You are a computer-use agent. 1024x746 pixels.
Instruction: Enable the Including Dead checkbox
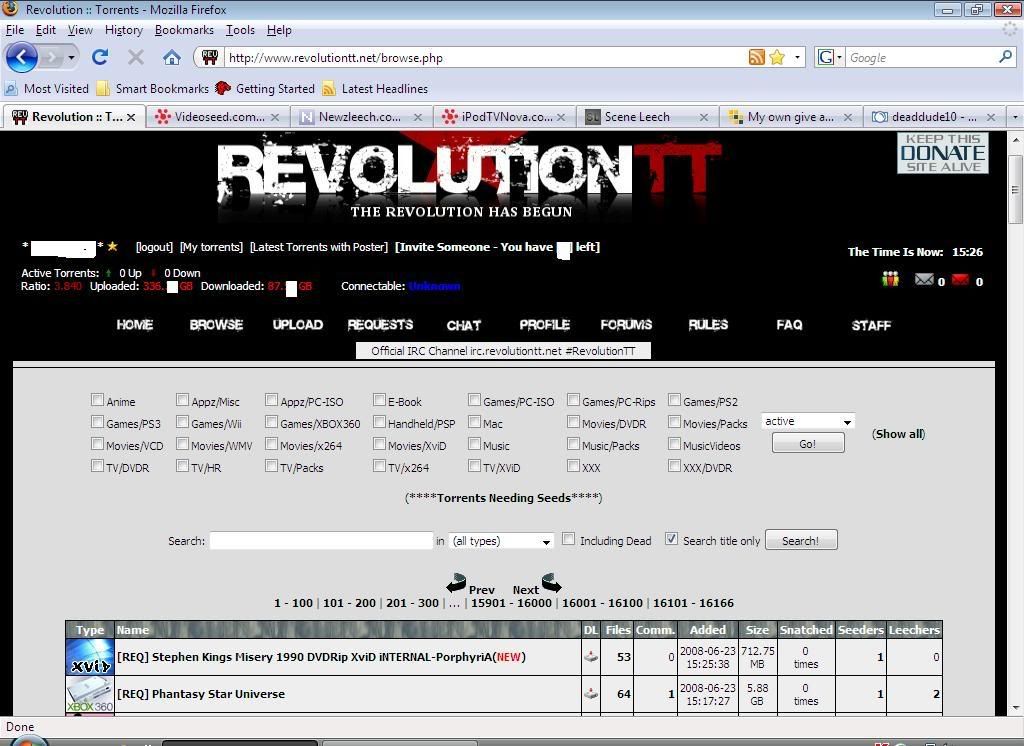click(569, 539)
